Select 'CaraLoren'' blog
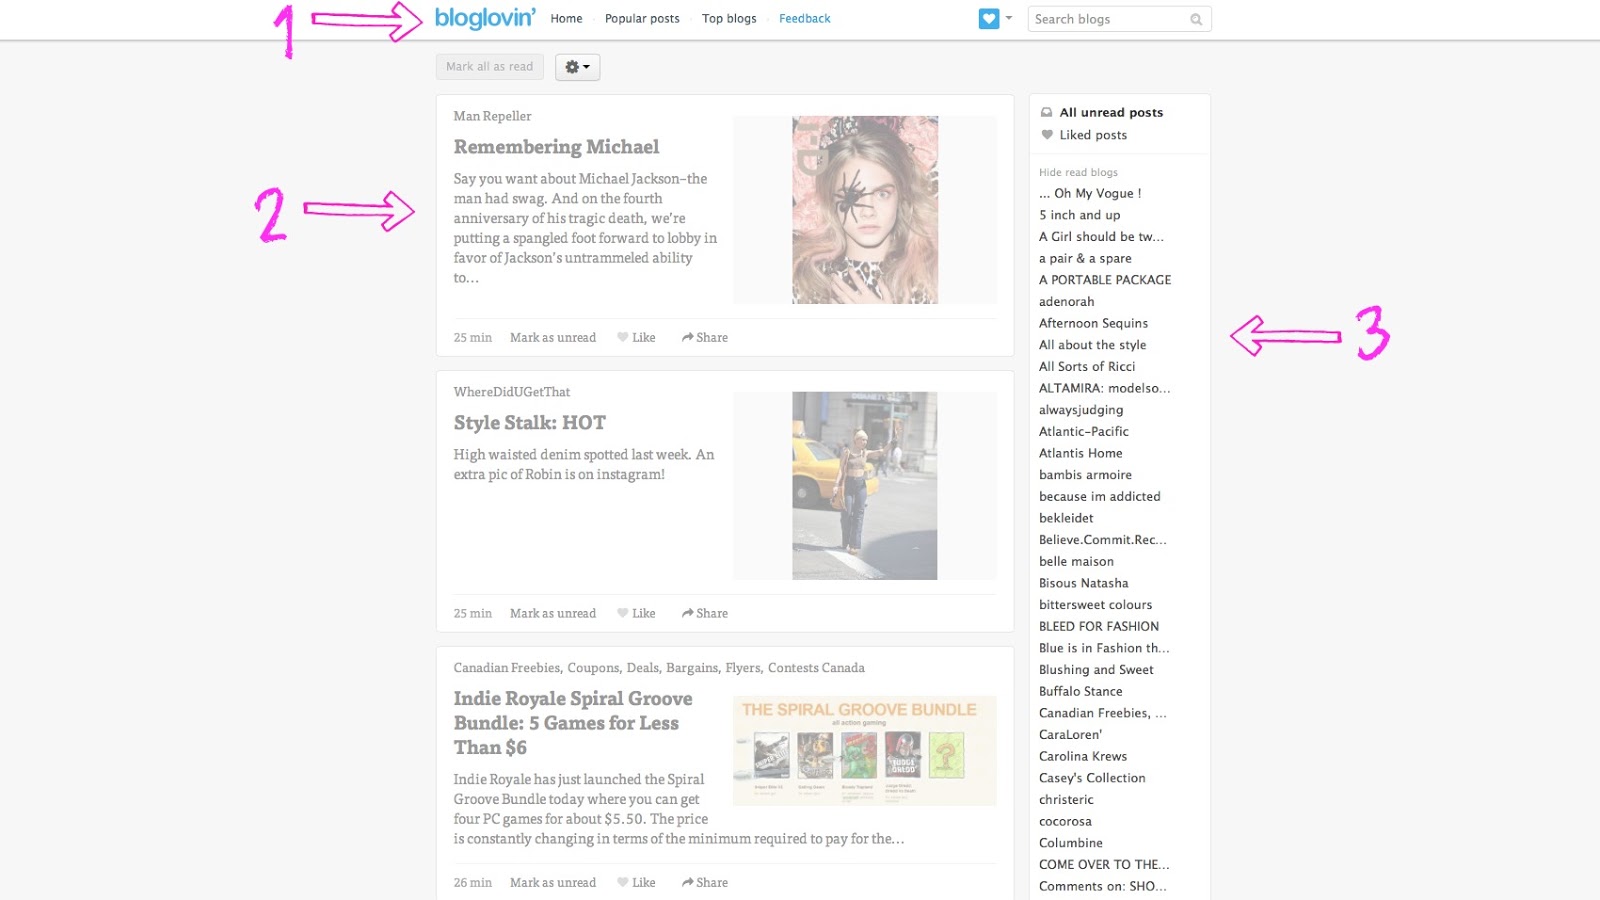Screen dimensions: 1600x900 pyautogui.click(x=1070, y=735)
